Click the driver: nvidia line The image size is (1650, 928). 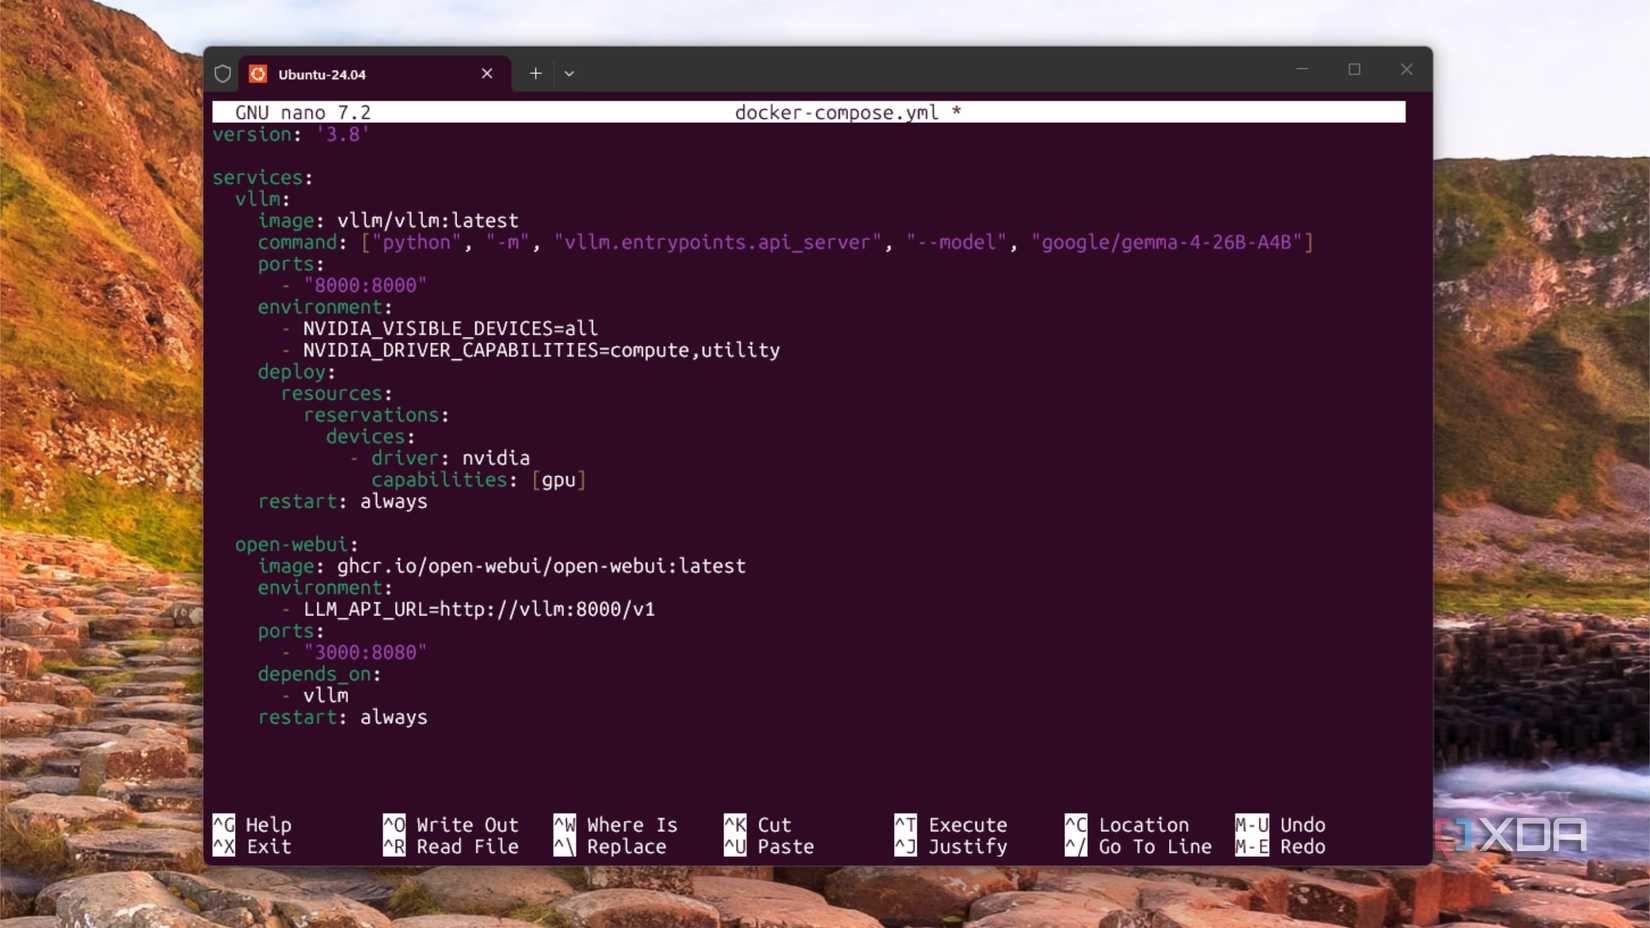point(450,458)
